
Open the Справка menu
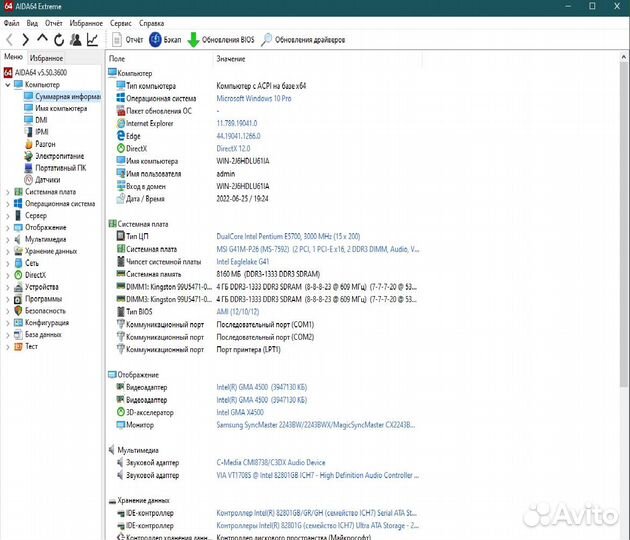[x=151, y=23]
